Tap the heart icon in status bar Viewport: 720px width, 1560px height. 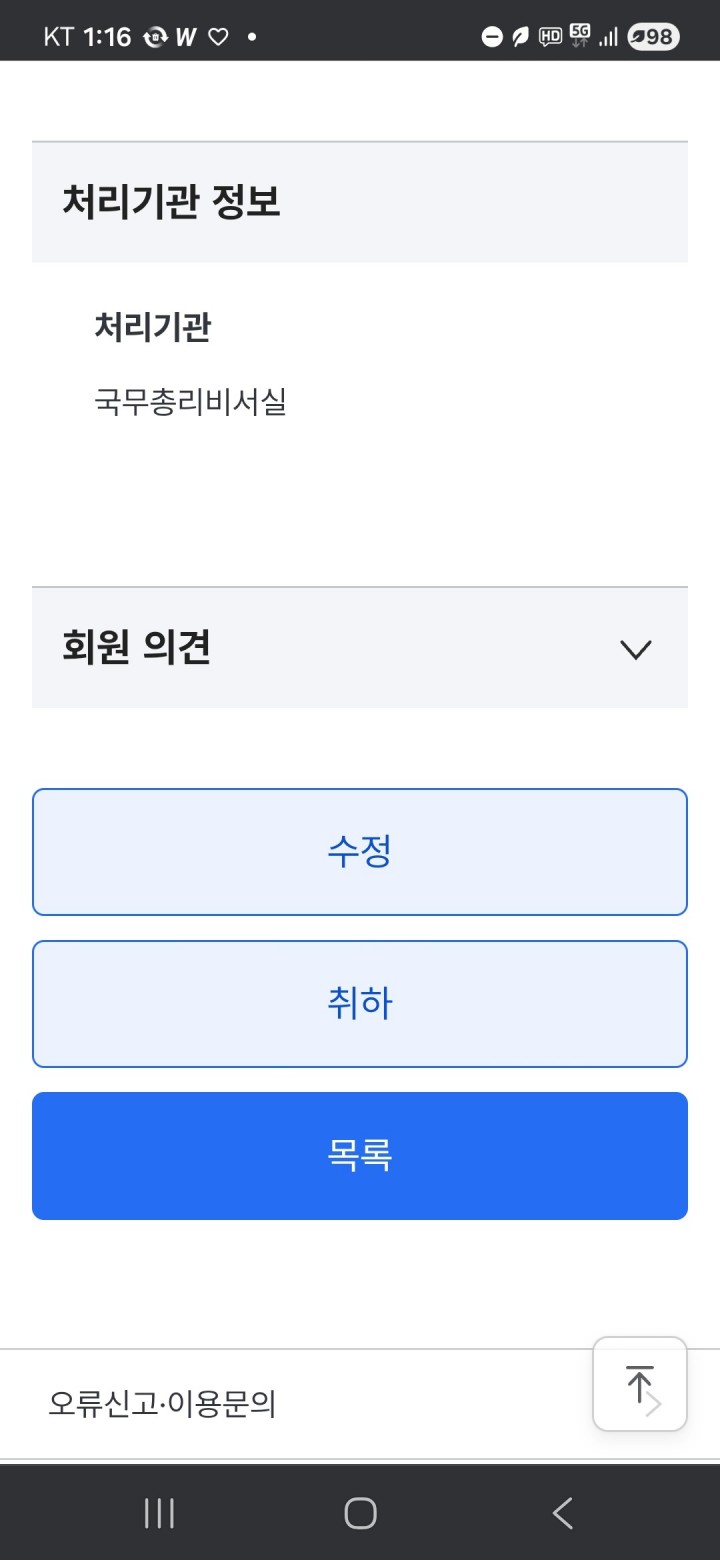[x=218, y=37]
